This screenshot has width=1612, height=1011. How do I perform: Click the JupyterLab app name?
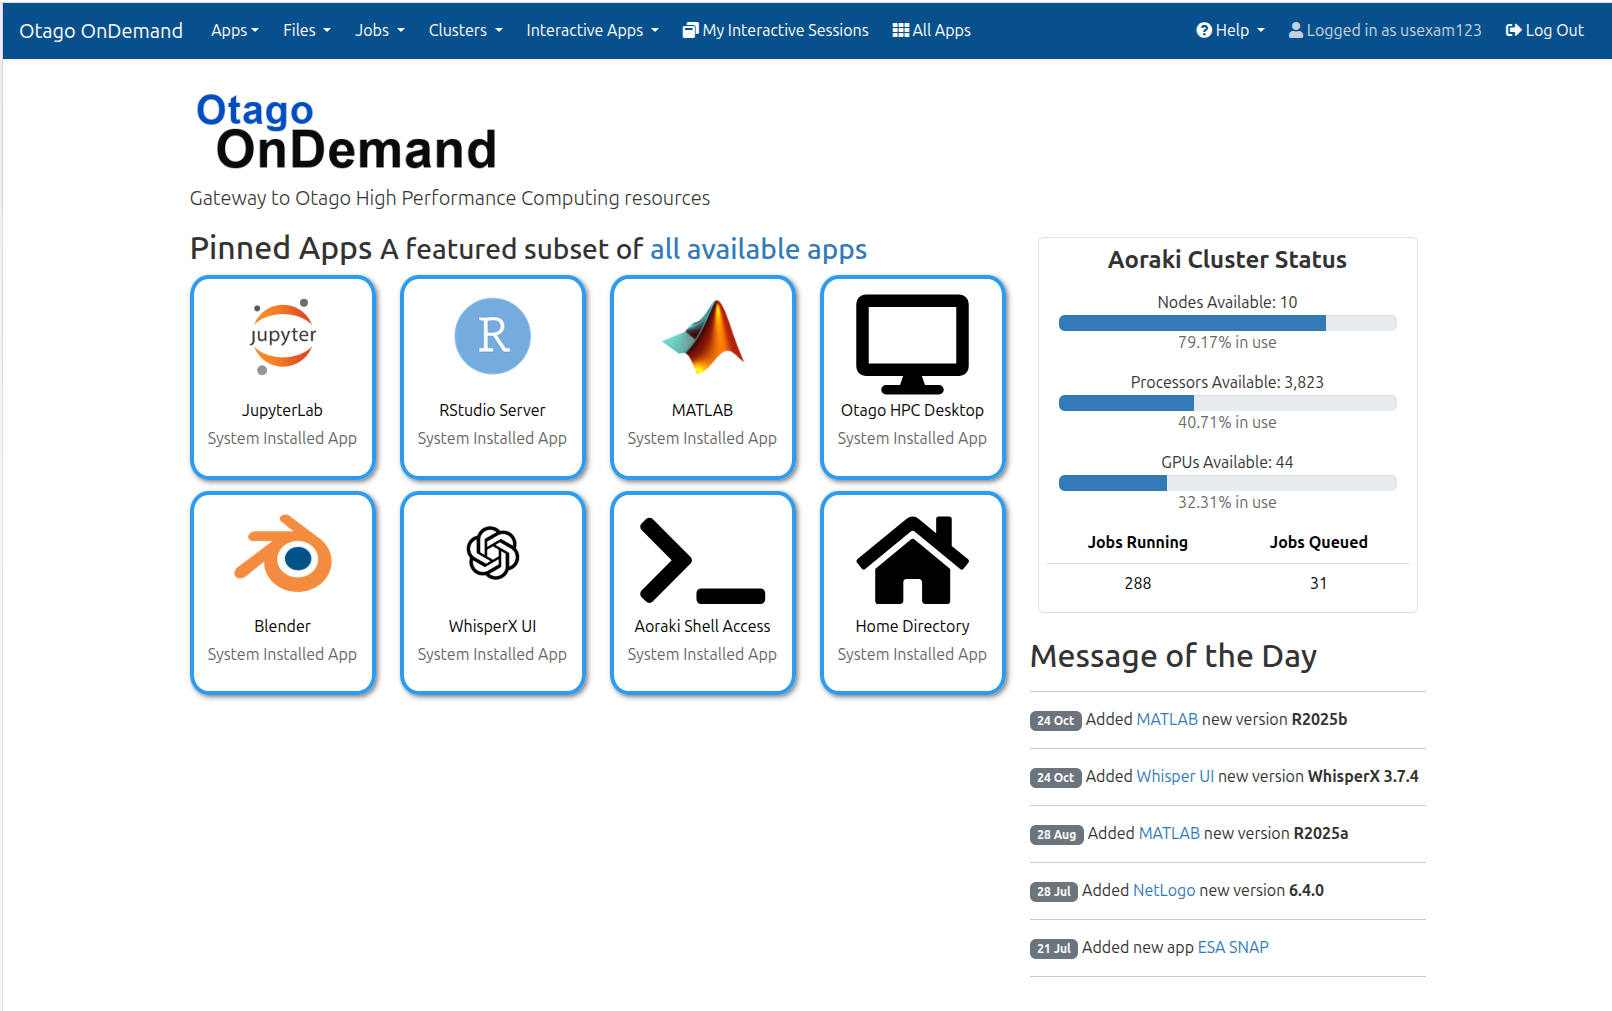pos(282,410)
